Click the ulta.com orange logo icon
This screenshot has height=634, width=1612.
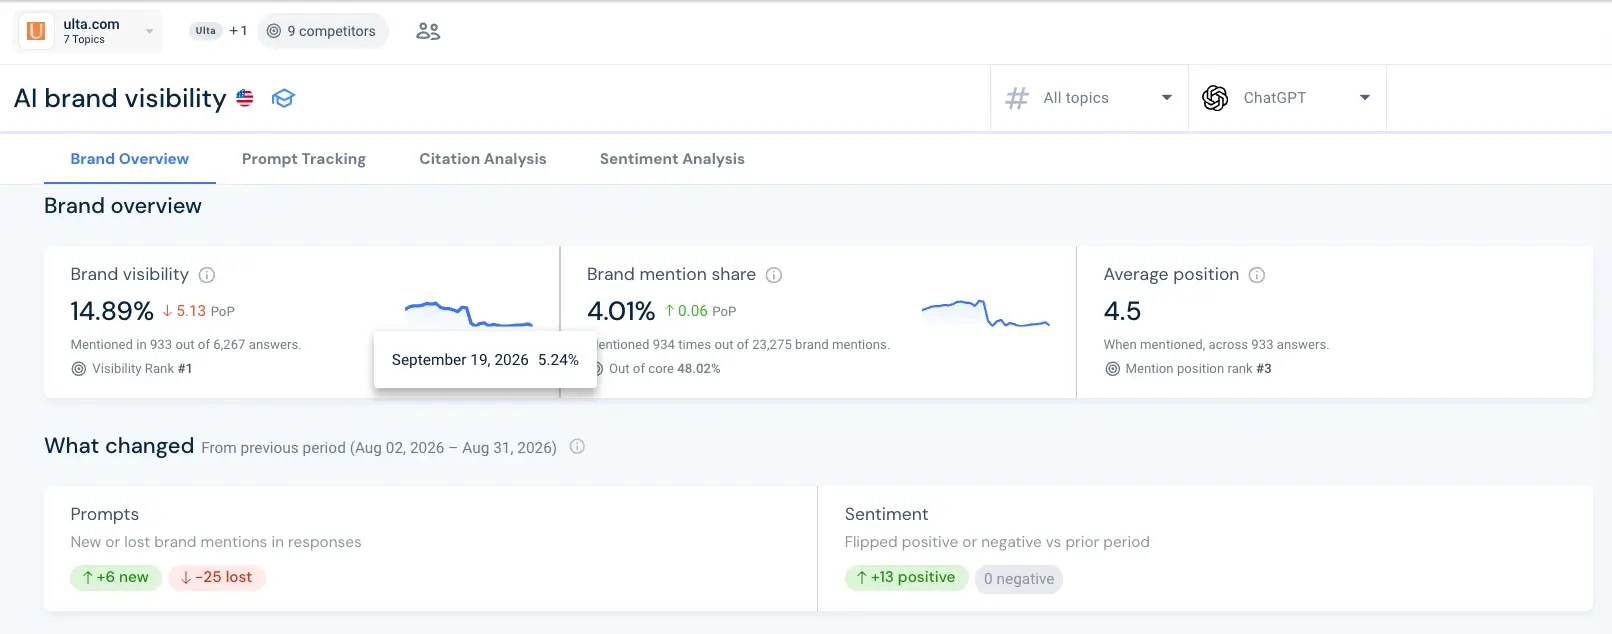[36, 31]
